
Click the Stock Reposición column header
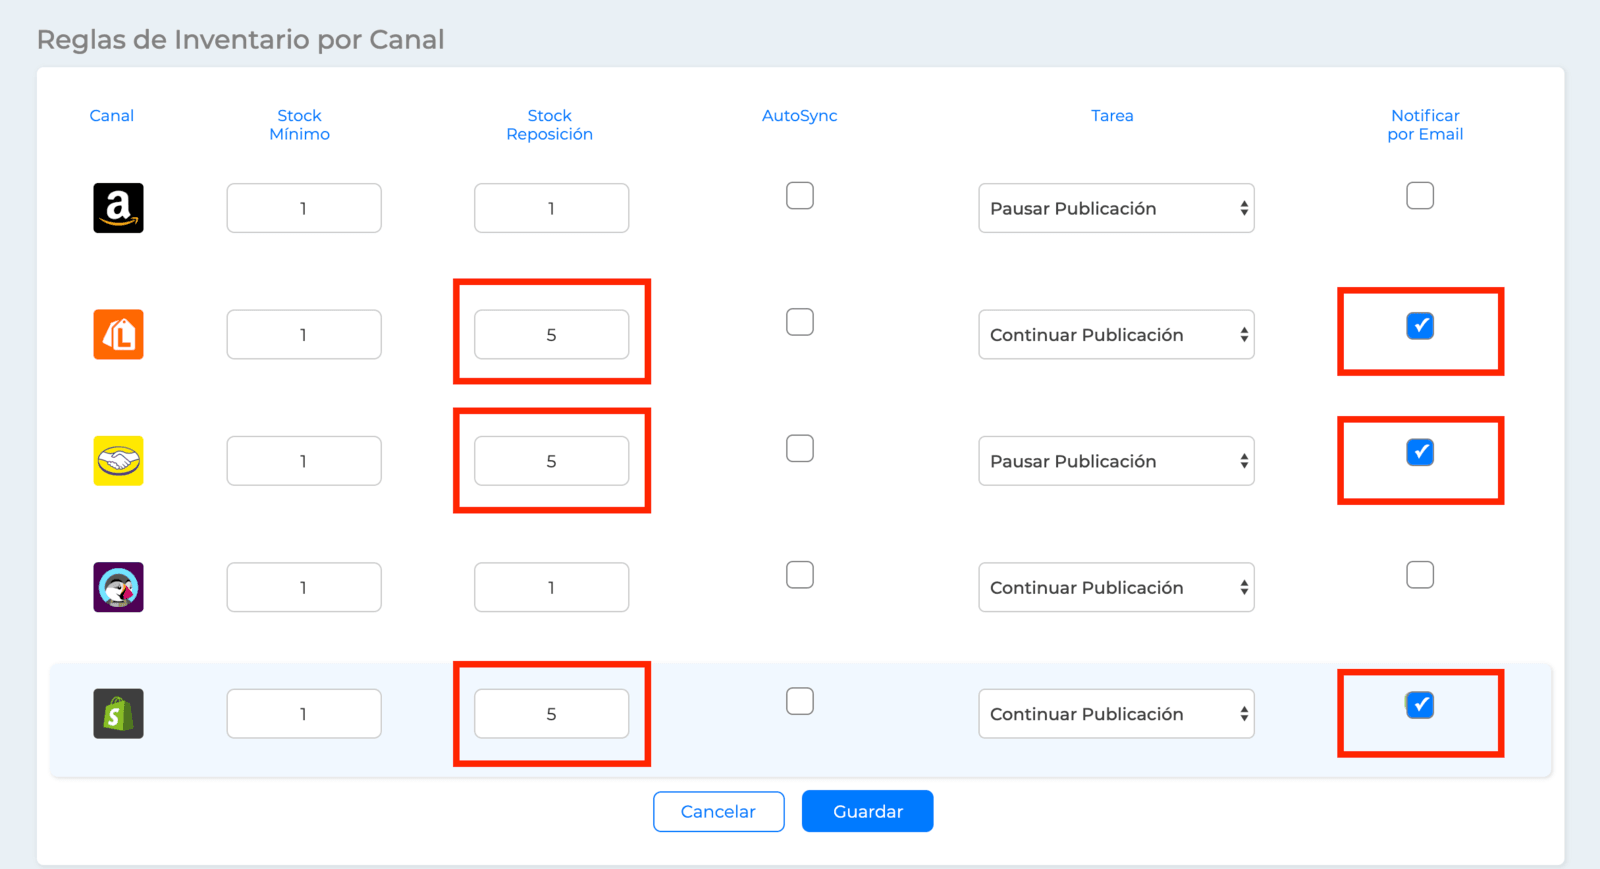[x=549, y=125]
